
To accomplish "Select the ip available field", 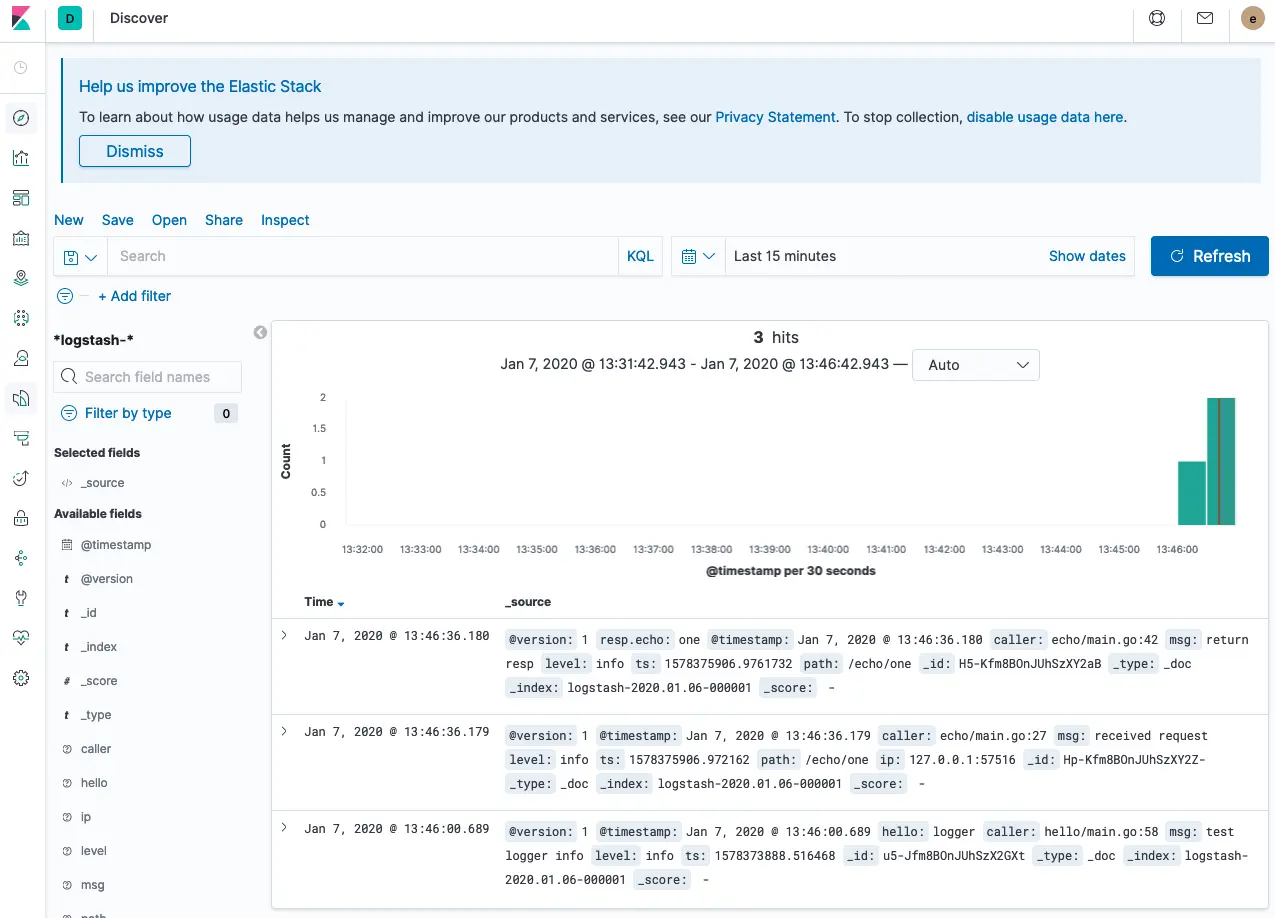I will [85, 817].
